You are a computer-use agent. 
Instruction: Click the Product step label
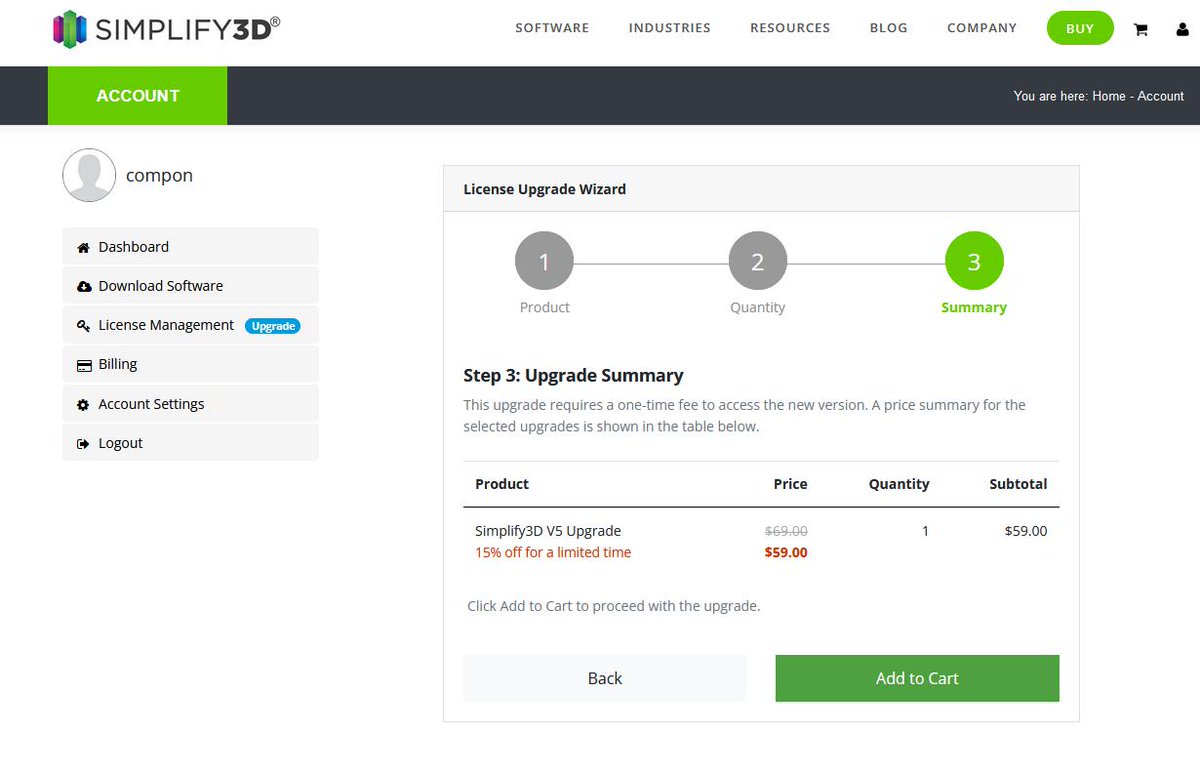coord(545,307)
